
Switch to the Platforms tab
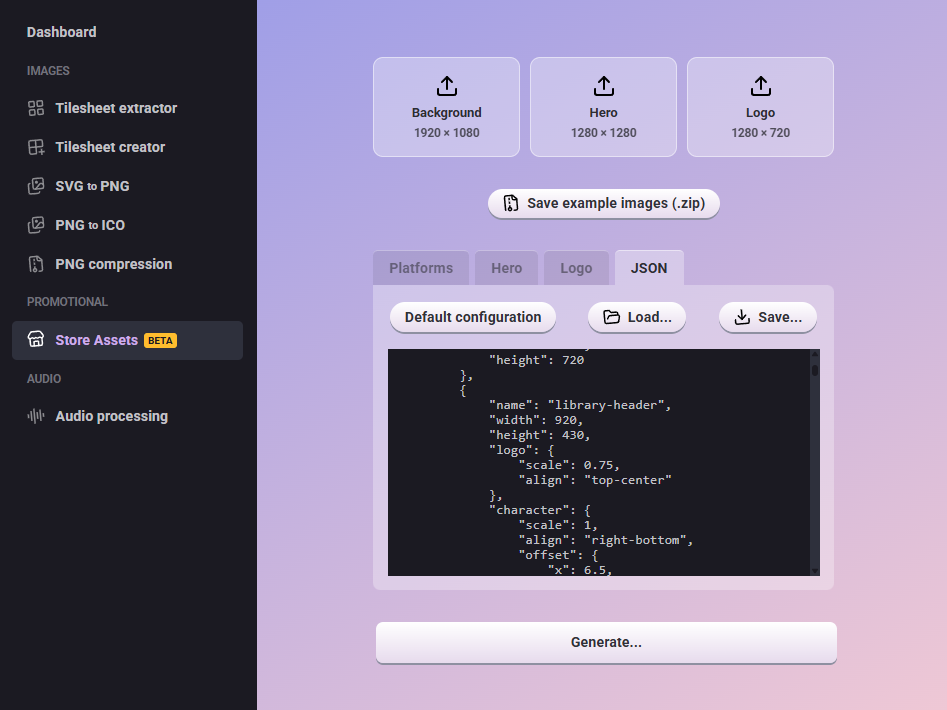[x=421, y=268]
